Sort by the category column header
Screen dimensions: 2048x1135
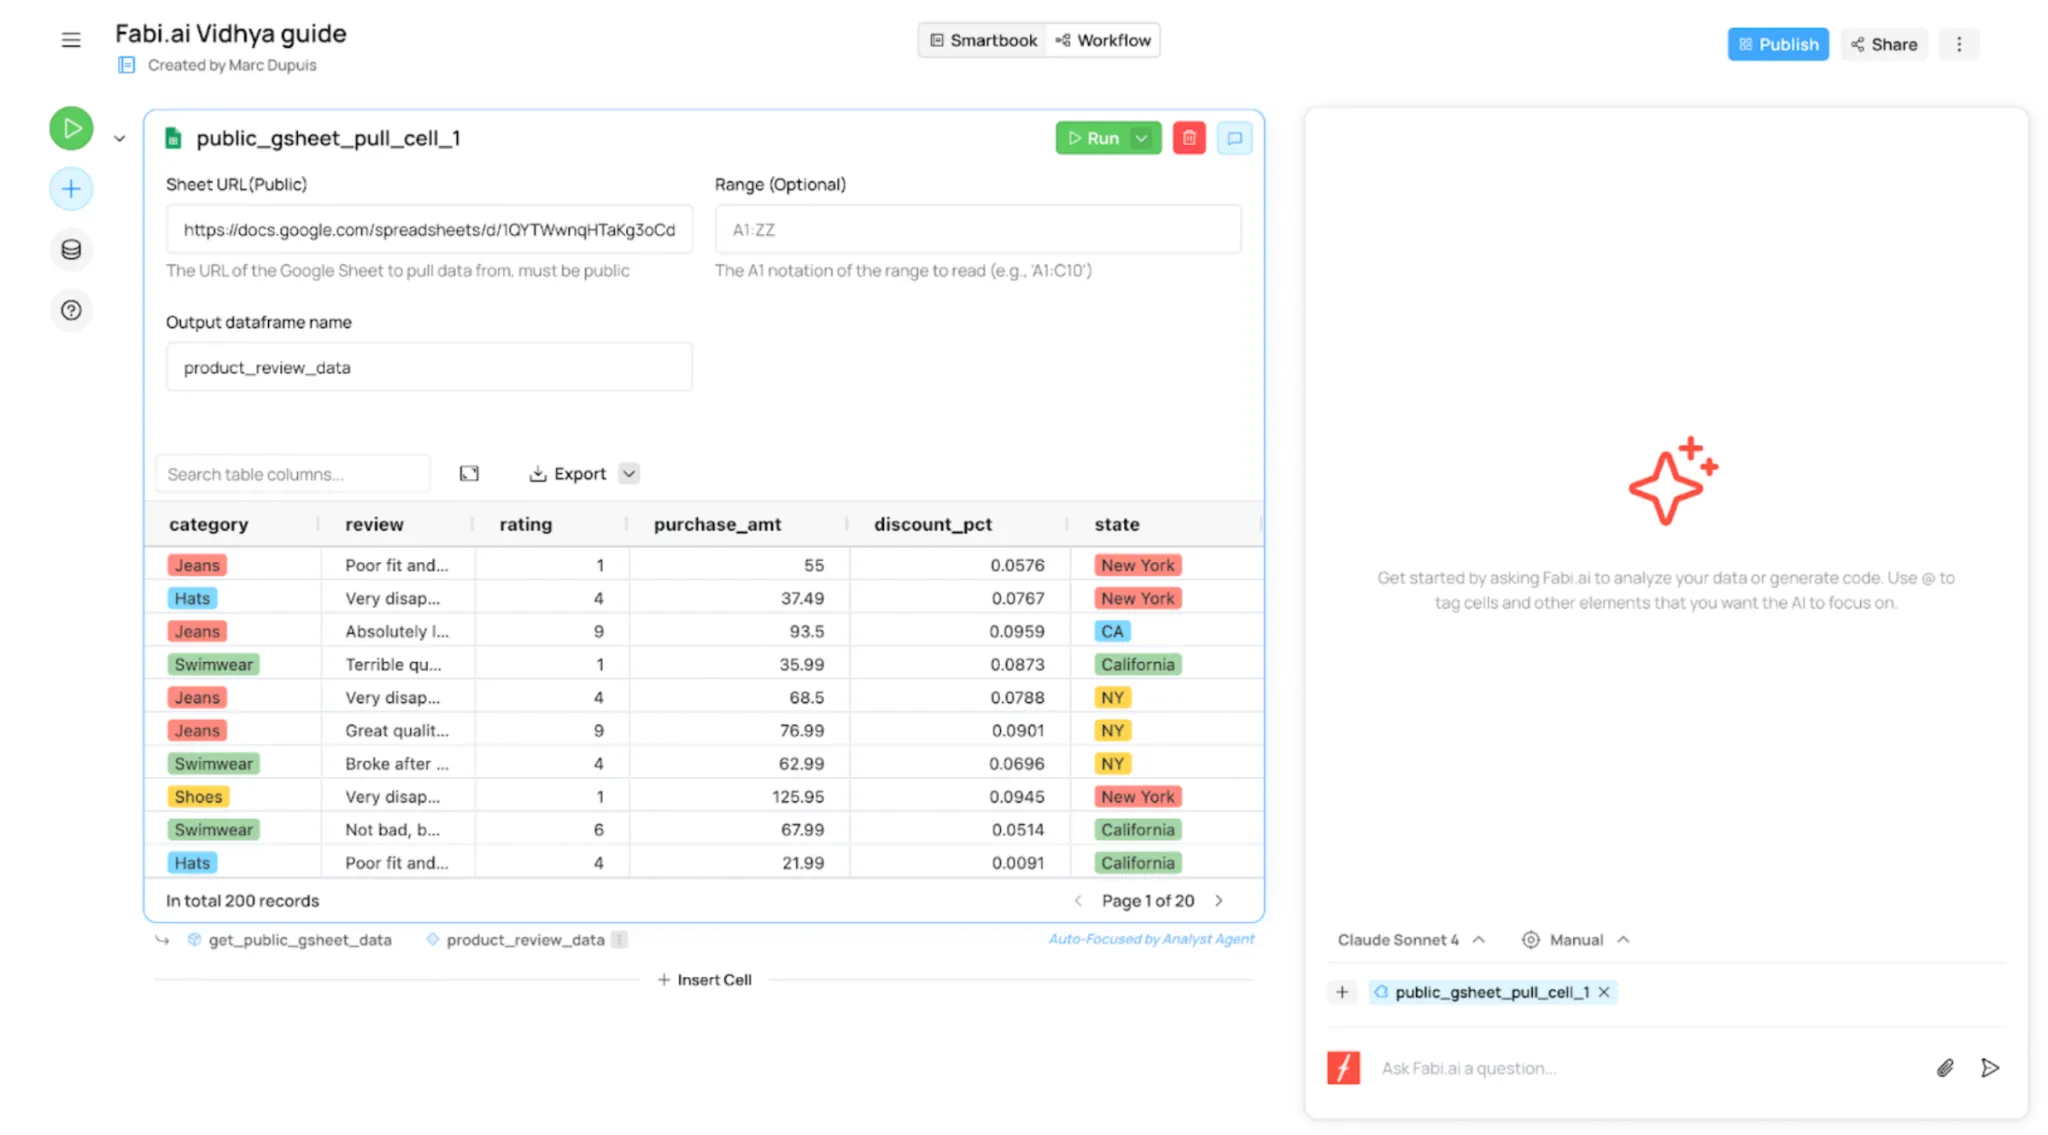coord(208,524)
